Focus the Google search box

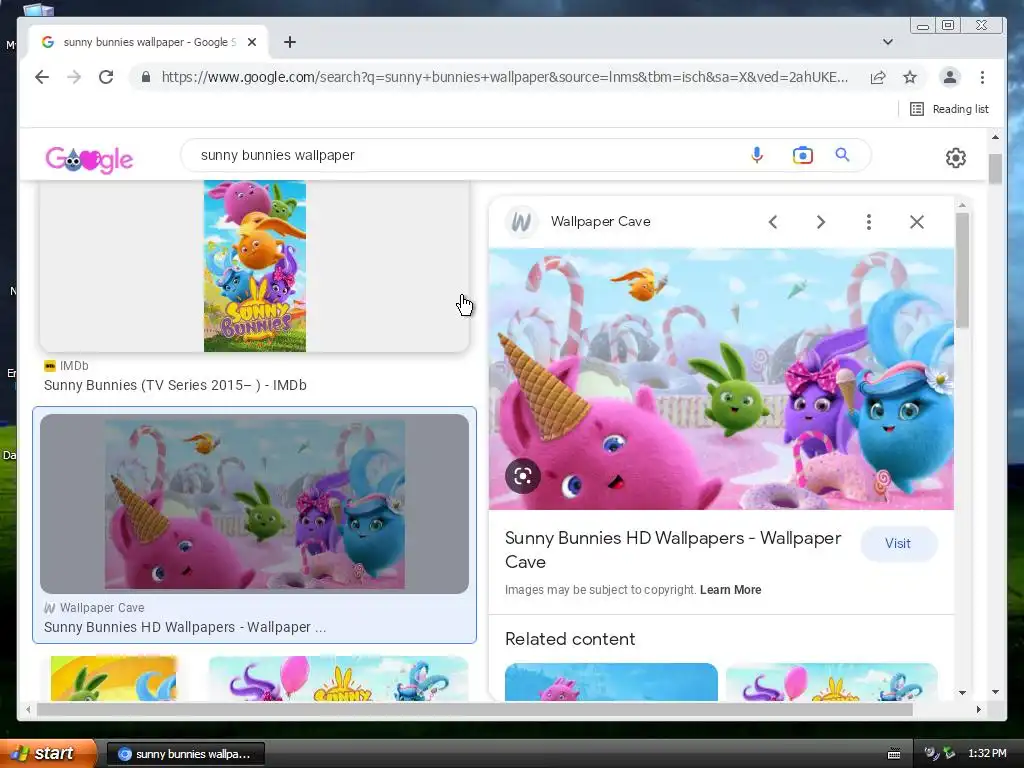(470, 155)
